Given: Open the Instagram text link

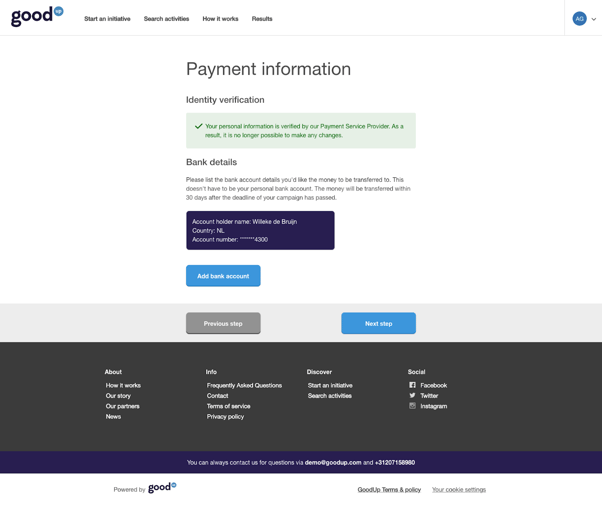Looking at the screenshot, I should click(434, 406).
